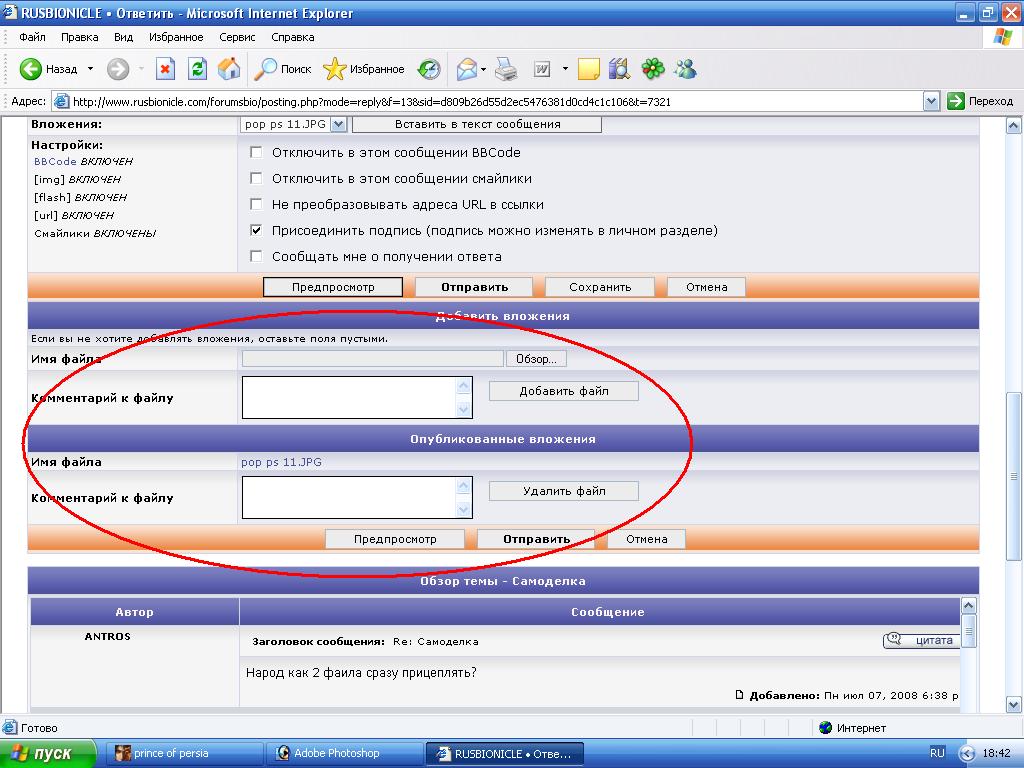Click upper Отмена button beside Сохранить
The width and height of the screenshot is (1024, 768).
[706, 287]
